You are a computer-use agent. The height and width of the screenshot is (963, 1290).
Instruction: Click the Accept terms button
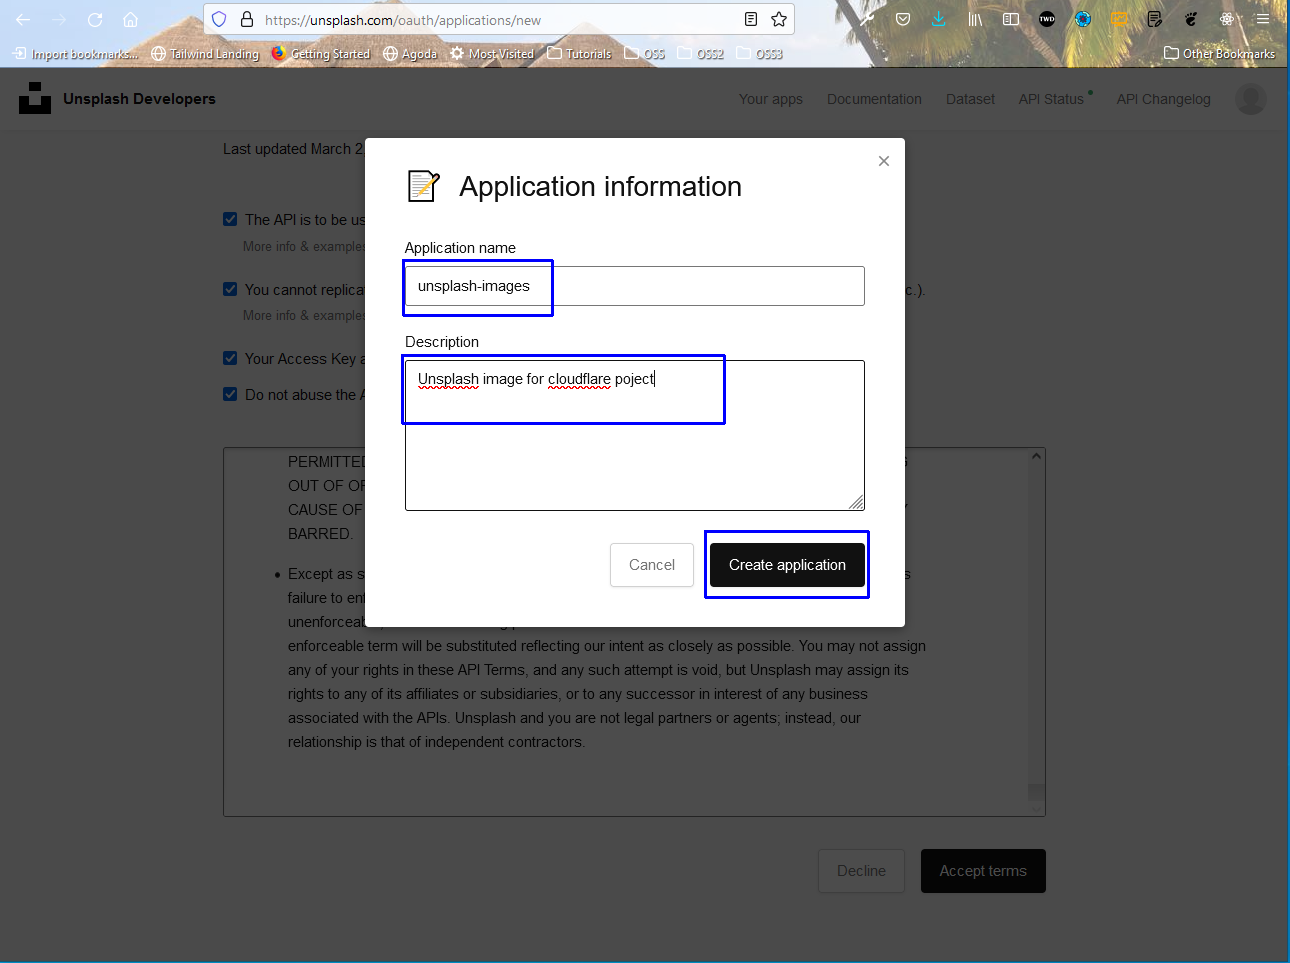(x=983, y=871)
